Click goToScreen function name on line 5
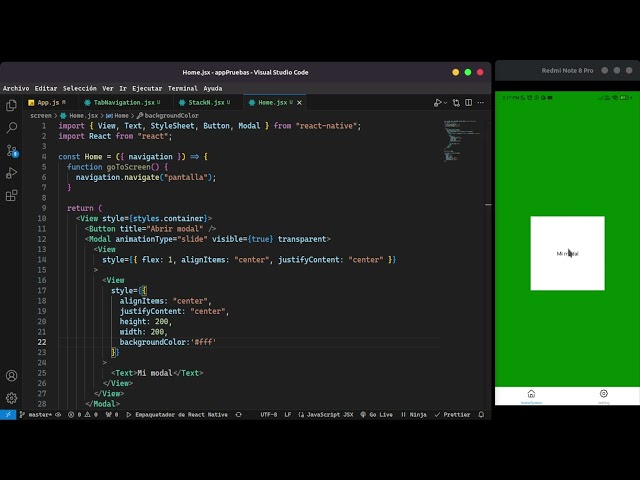This screenshot has height=480, width=640. click(x=129, y=167)
